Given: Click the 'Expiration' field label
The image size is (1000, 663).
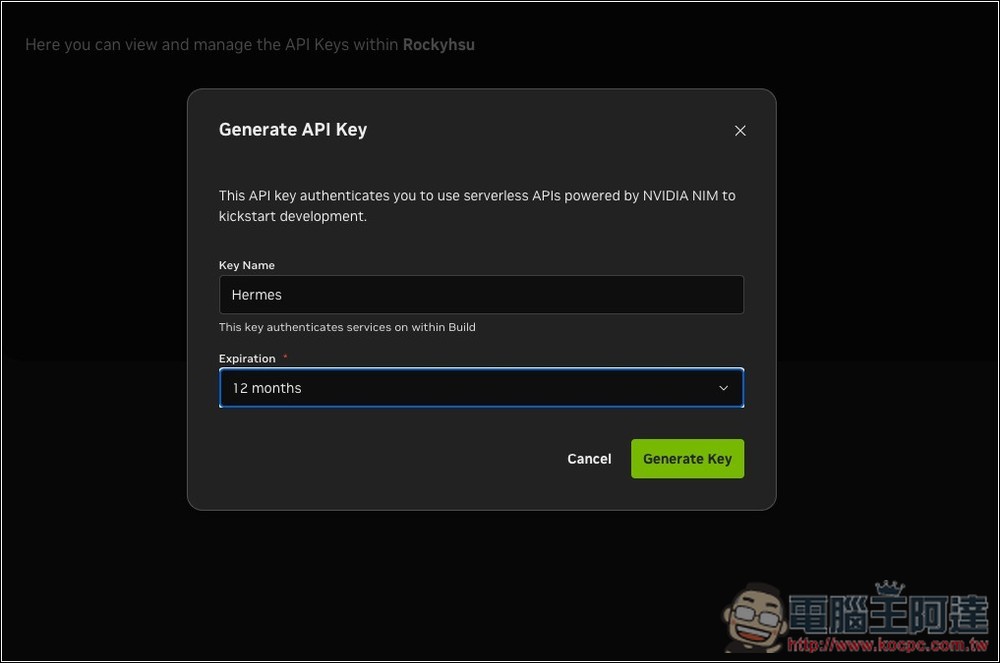Looking at the screenshot, I should point(247,358).
